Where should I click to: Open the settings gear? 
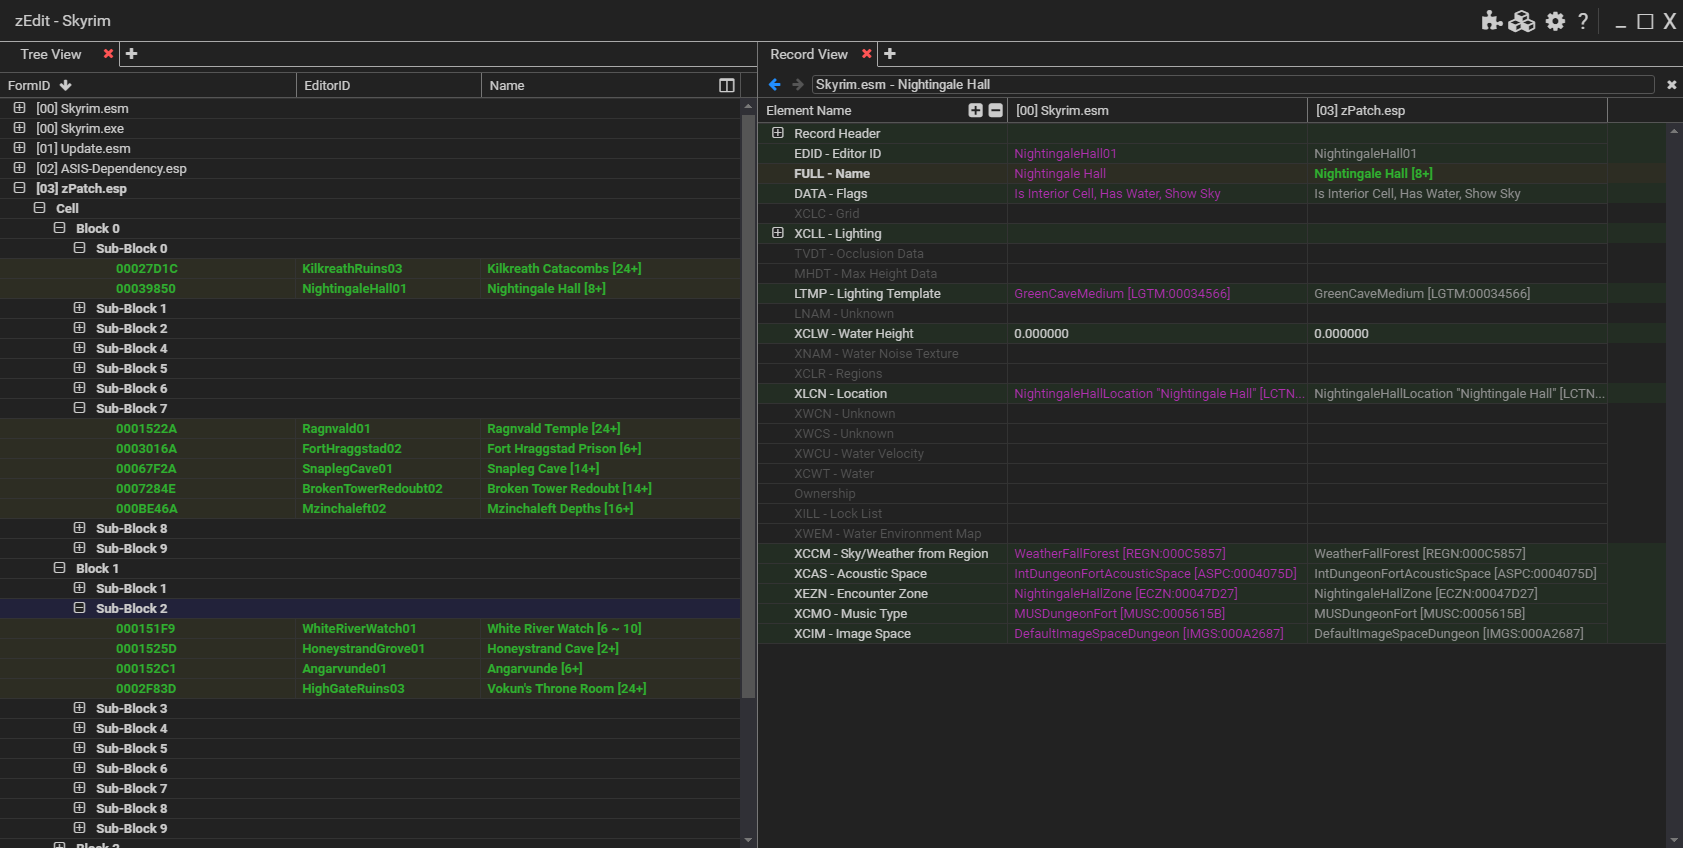pyautogui.click(x=1555, y=21)
